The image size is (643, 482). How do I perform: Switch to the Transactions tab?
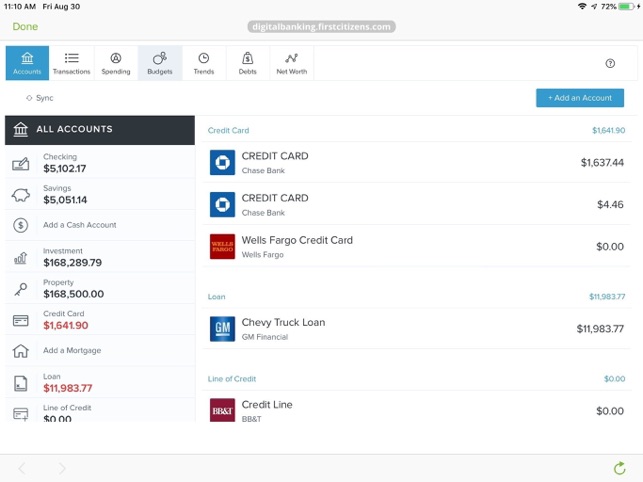click(x=71, y=63)
